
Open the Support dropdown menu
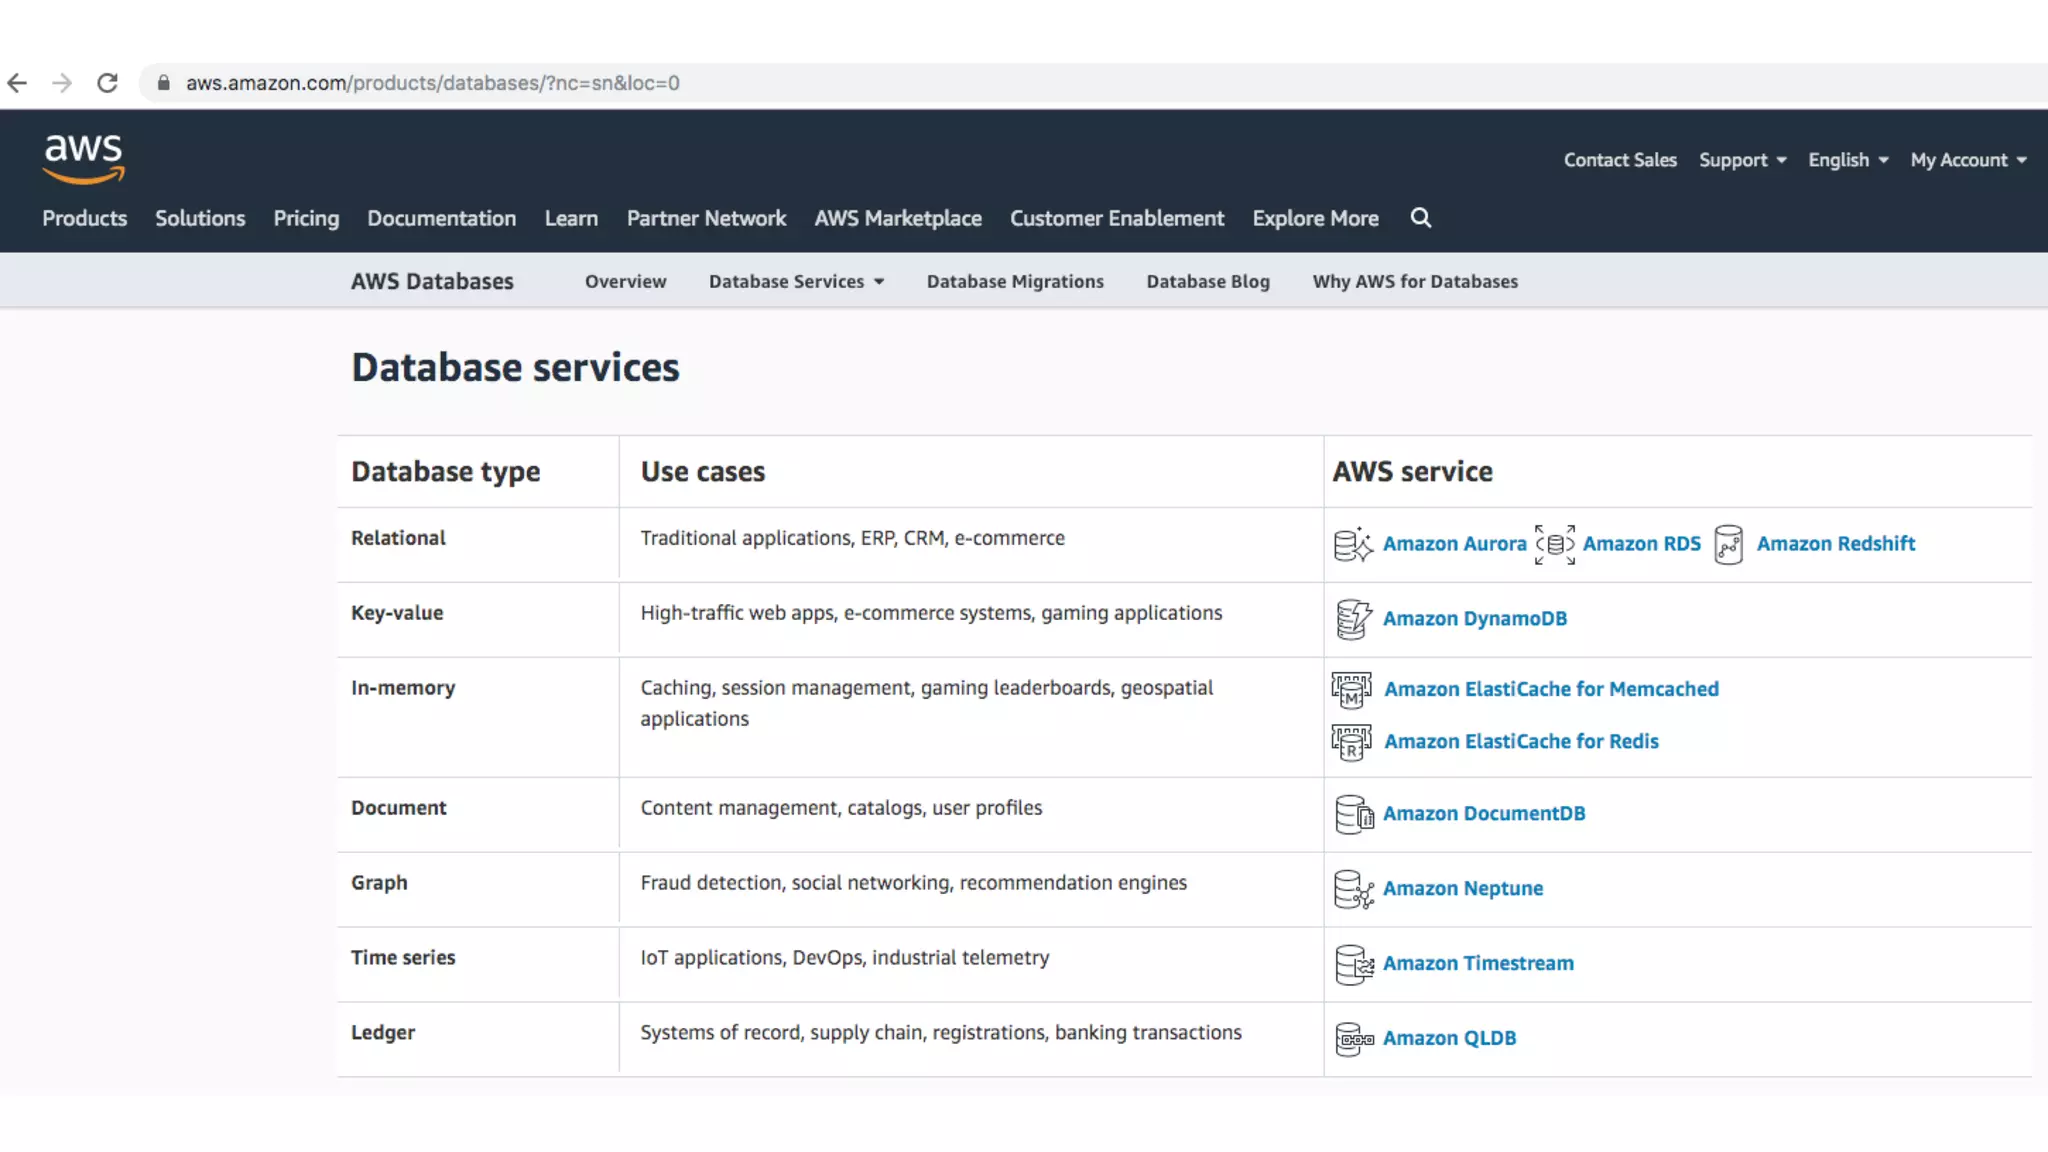coord(1742,160)
